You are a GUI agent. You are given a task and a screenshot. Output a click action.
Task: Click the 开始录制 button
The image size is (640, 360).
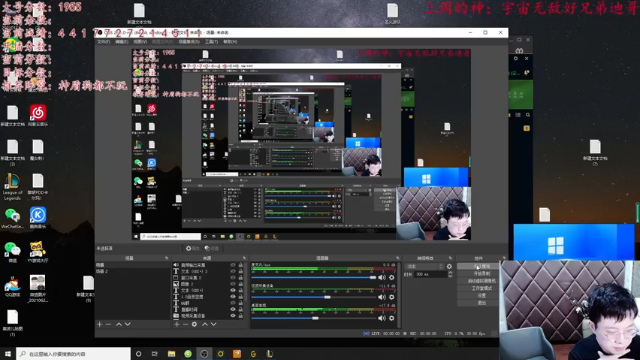(x=478, y=273)
